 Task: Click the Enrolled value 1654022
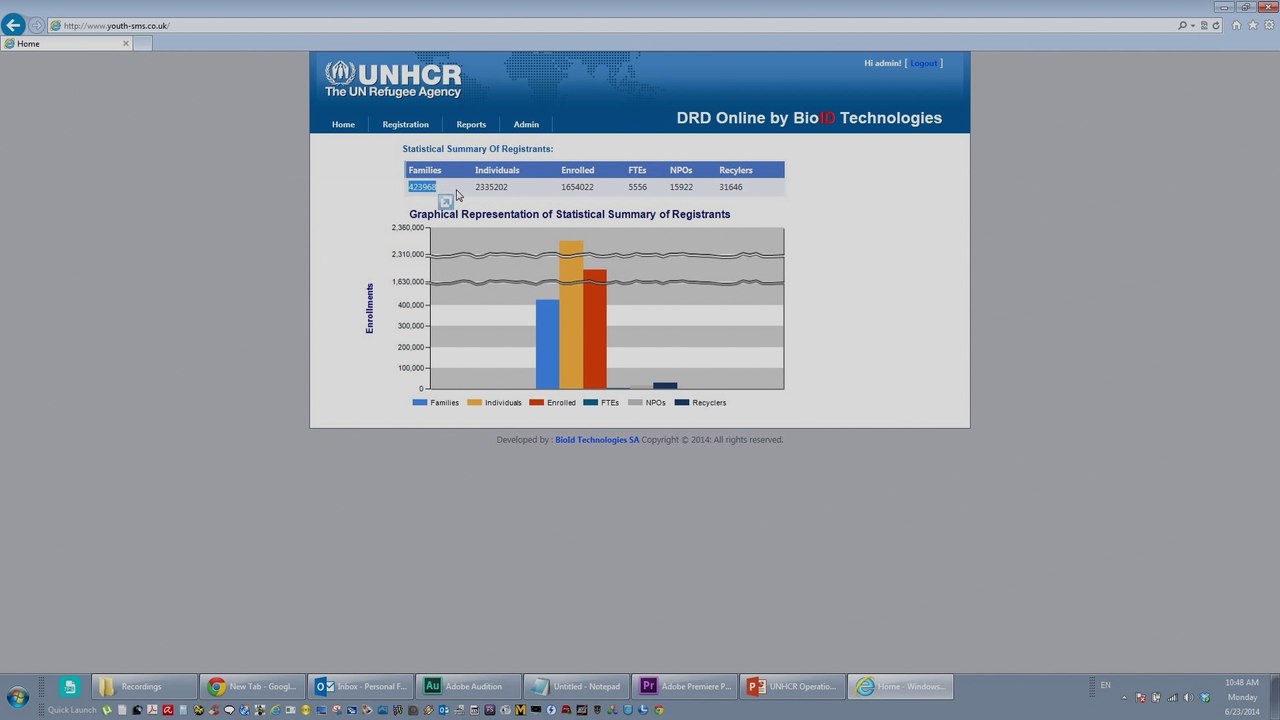pyautogui.click(x=577, y=187)
